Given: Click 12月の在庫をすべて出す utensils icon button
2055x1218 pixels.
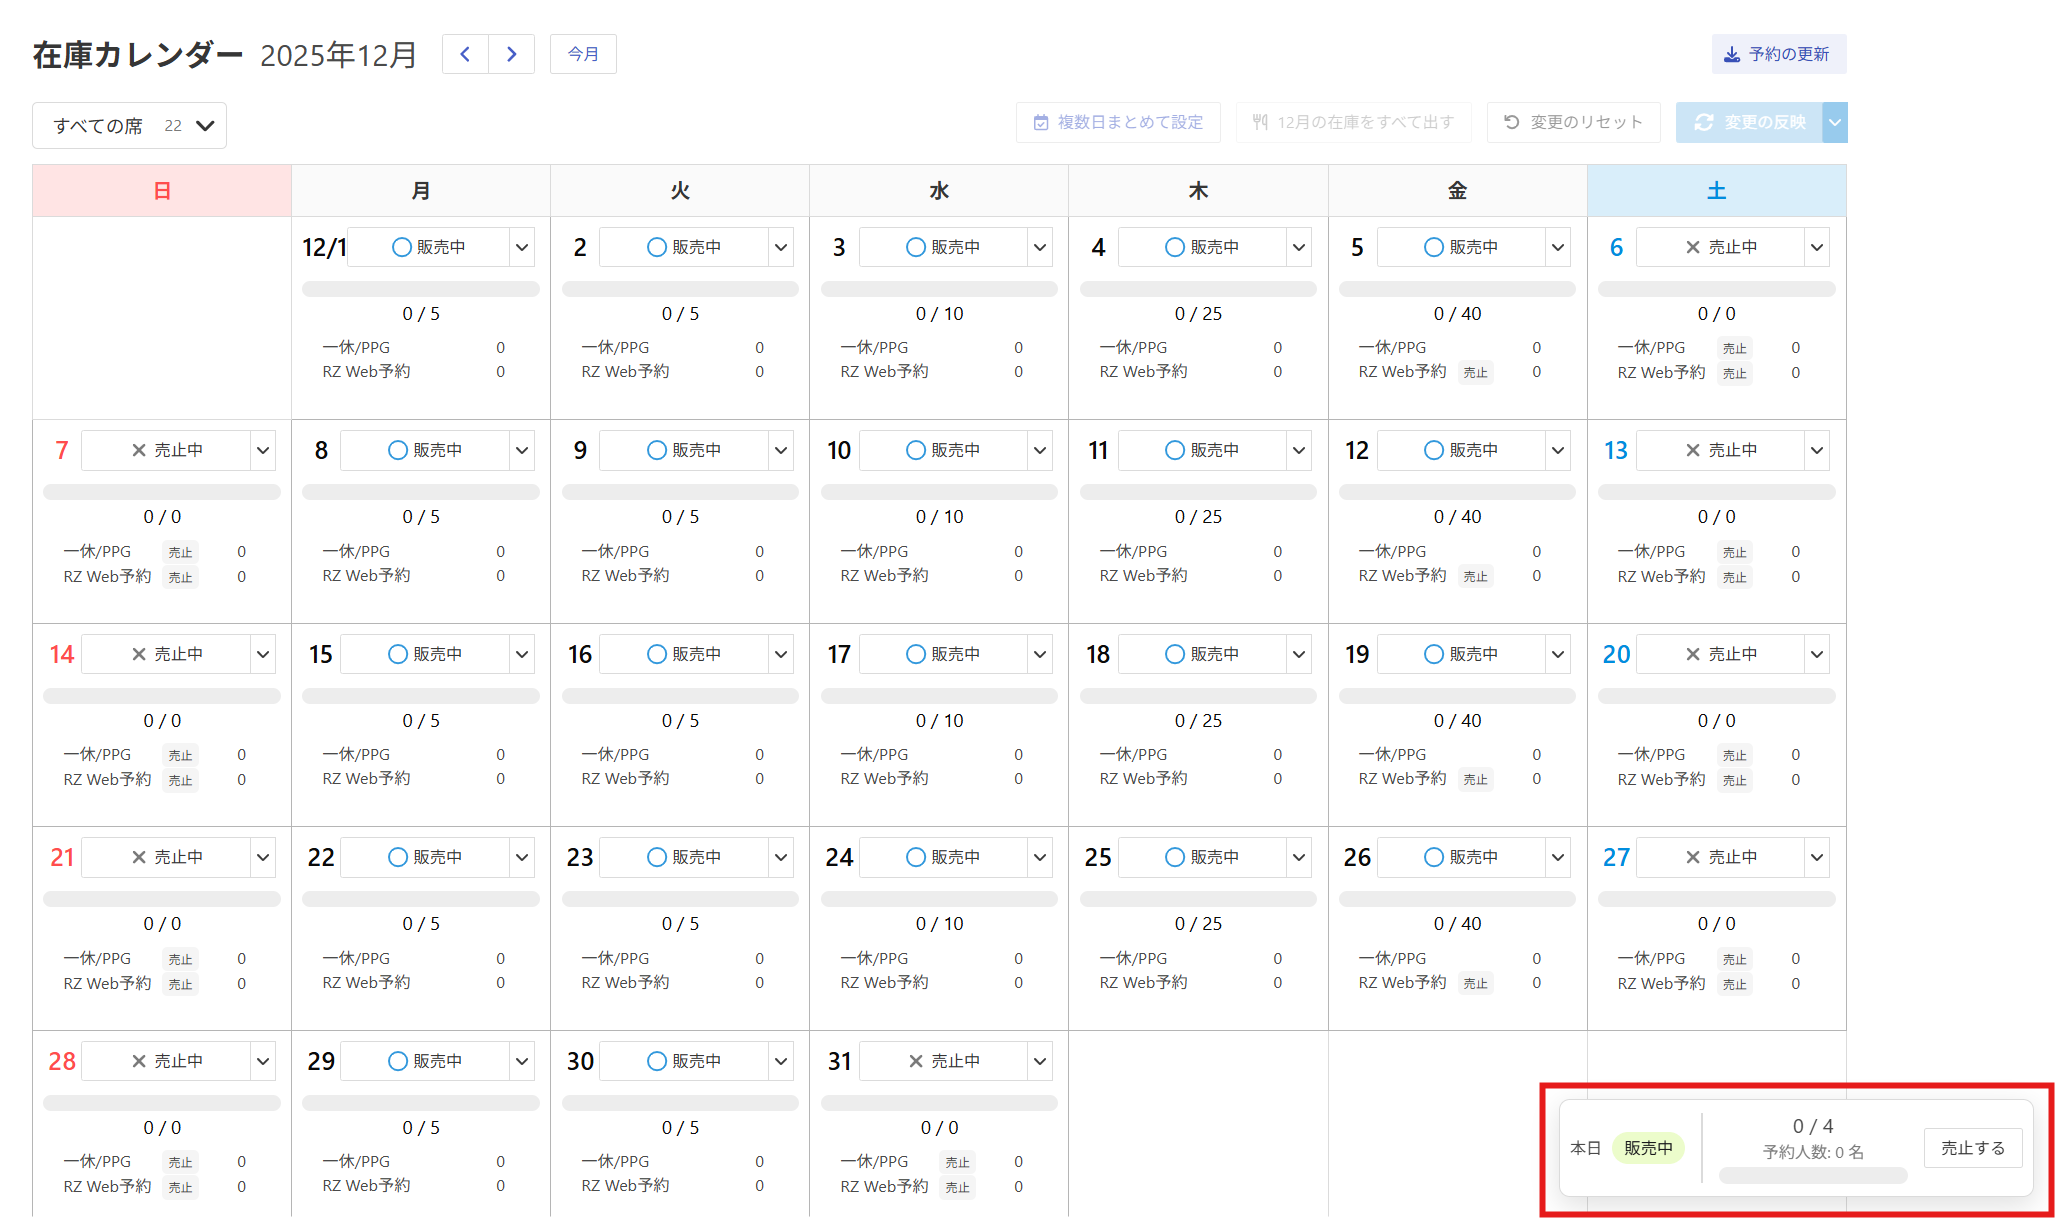Looking at the screenshot, I should pyautogui.click(x=1353, y=122).
